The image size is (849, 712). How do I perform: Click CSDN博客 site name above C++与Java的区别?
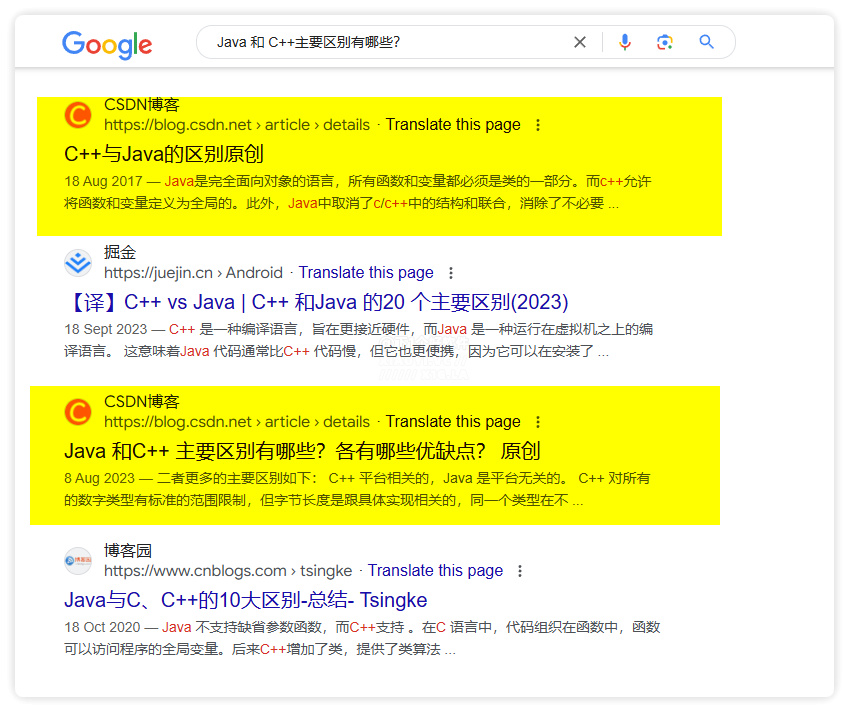[141, 104]
